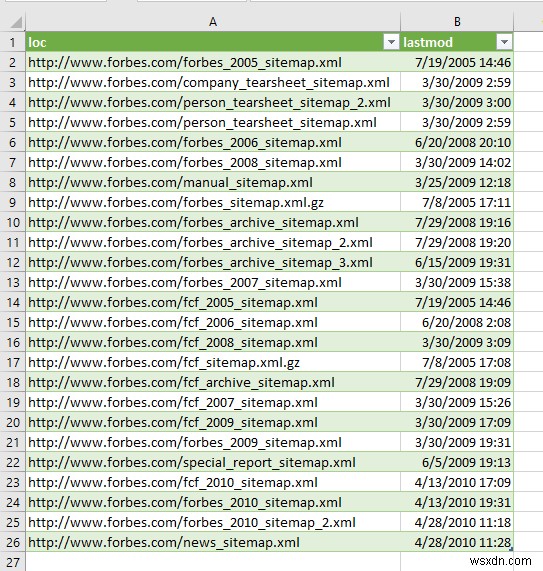Image resolution: width=543 pixels, height=571 pixels.
Task: Click cell with forbes_sitemap.xml.gz URL
Action: tap(213, 202)
